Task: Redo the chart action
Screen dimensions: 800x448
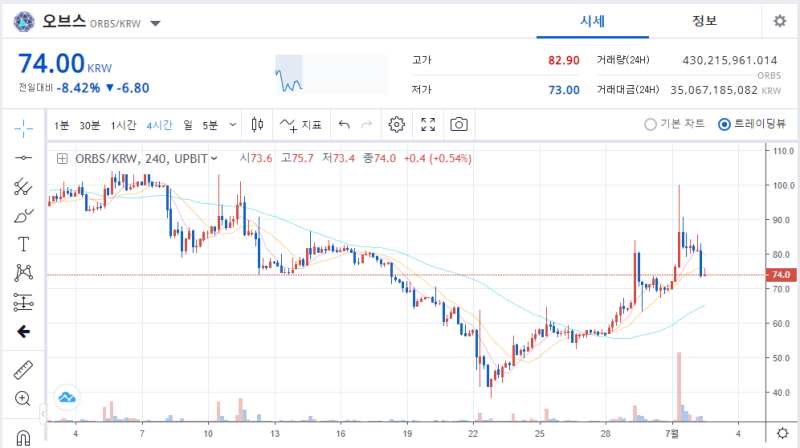Action: [x=366, y=125]
